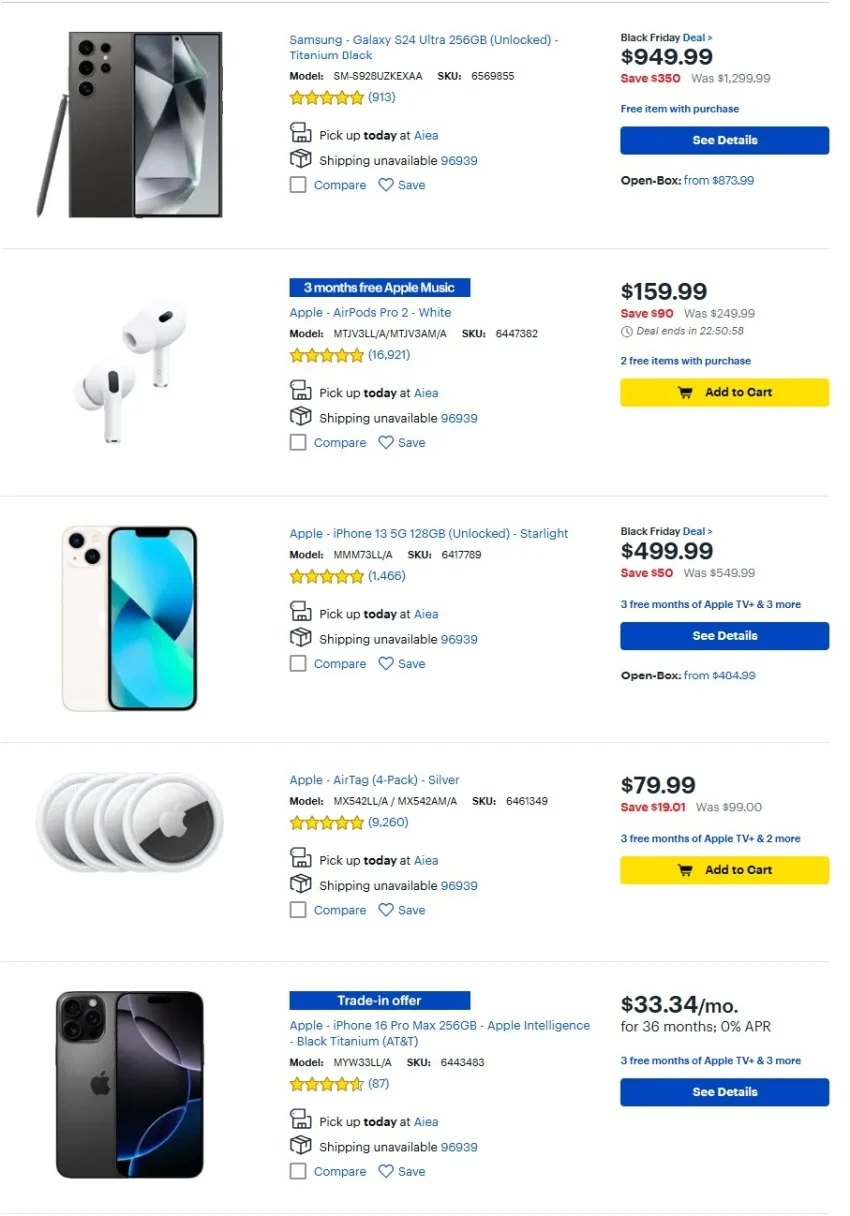The width and height of the screenshot is (850, 1216).
Task: Add AirPods Pro 2 to cart
Action: [x=724, y=393]
